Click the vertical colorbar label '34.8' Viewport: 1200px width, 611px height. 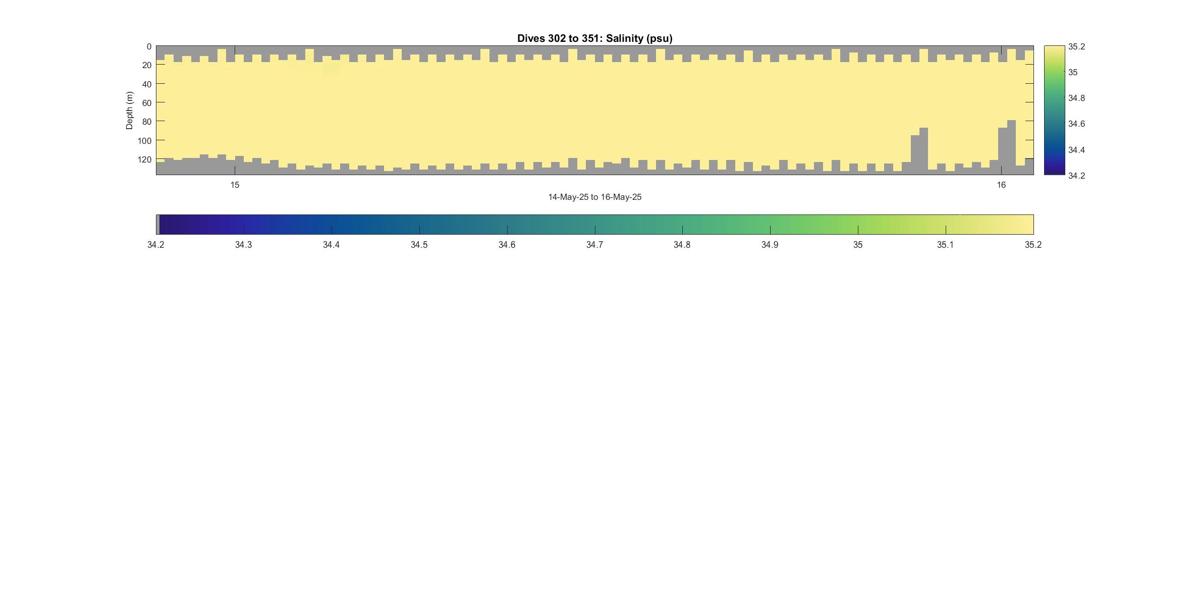pyautogui.click(x=1076, y=98)
